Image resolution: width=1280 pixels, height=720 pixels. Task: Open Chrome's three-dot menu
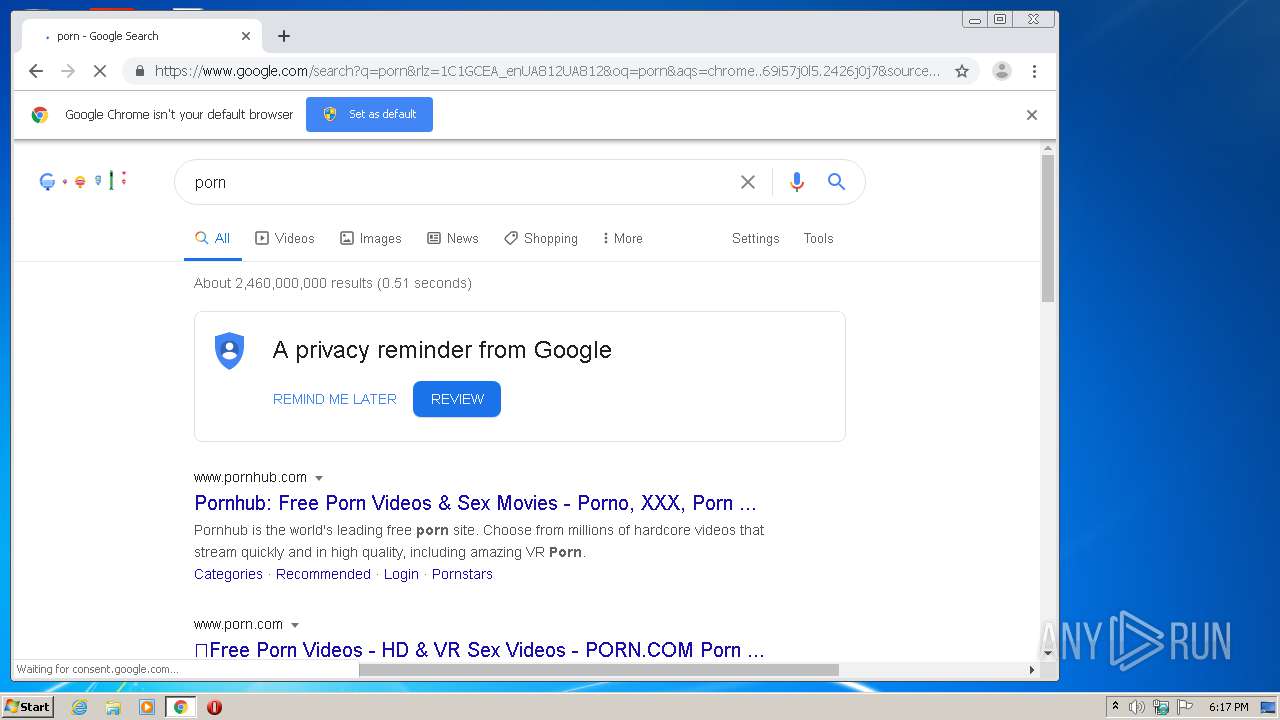1034,71
